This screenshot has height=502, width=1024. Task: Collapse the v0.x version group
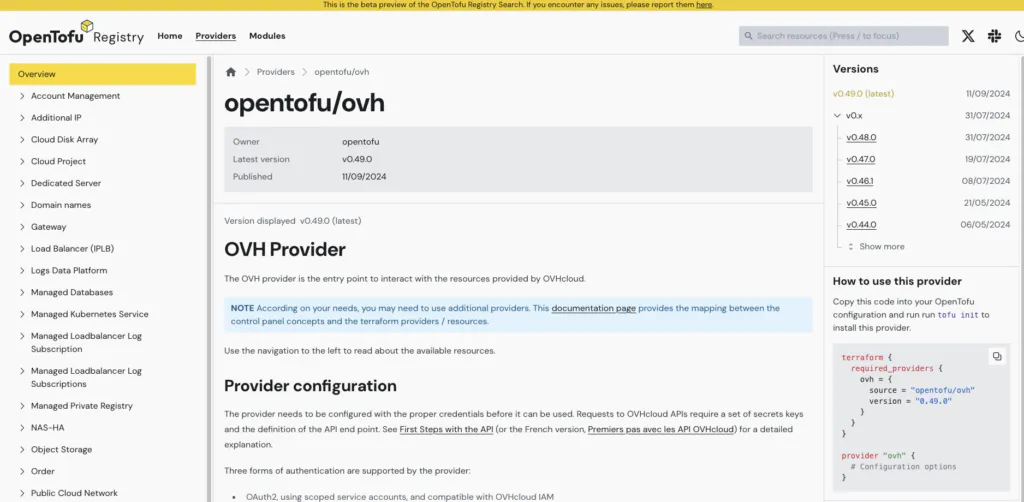click(x=837, y=116)
